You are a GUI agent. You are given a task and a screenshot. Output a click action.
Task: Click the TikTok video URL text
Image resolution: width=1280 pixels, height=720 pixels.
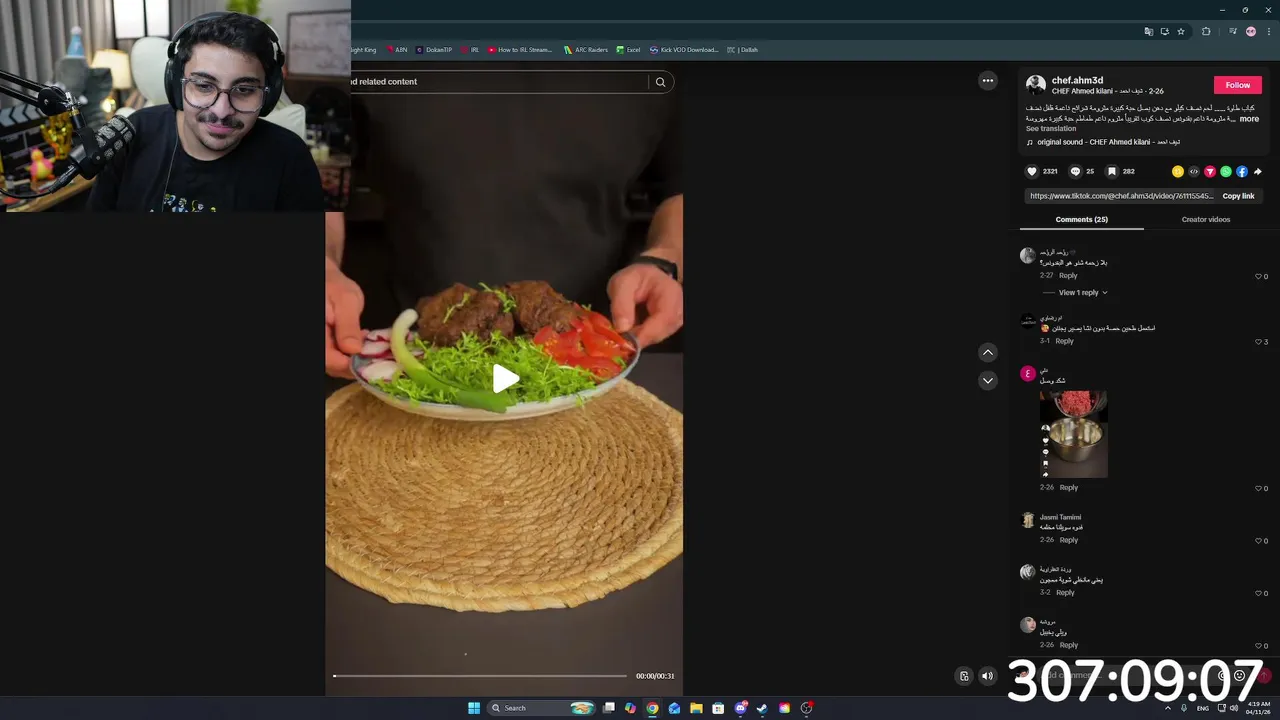coord(1121,196)
